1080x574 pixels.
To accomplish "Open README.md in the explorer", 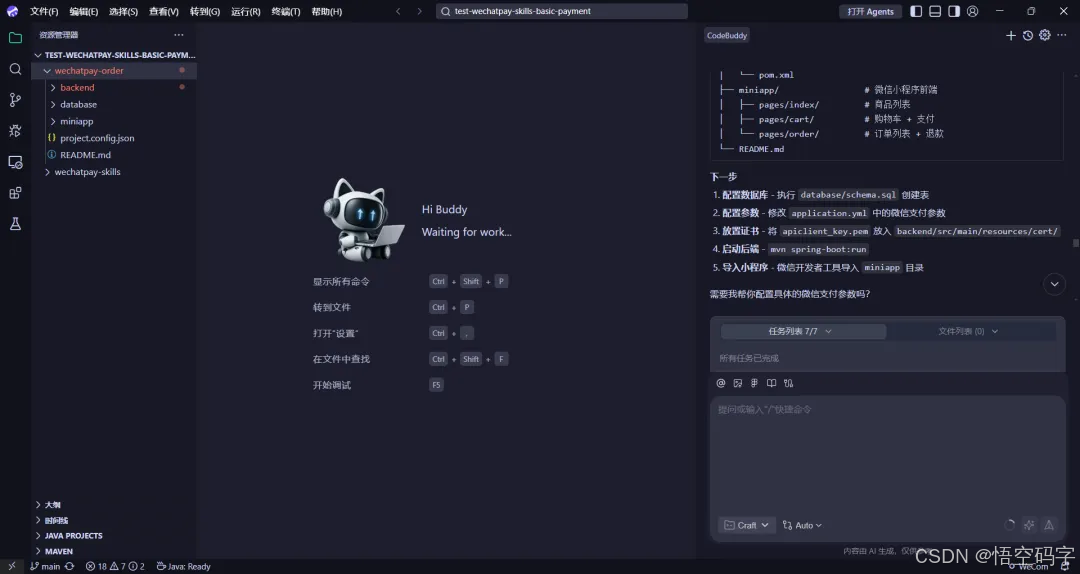I will tap(85, 155).
